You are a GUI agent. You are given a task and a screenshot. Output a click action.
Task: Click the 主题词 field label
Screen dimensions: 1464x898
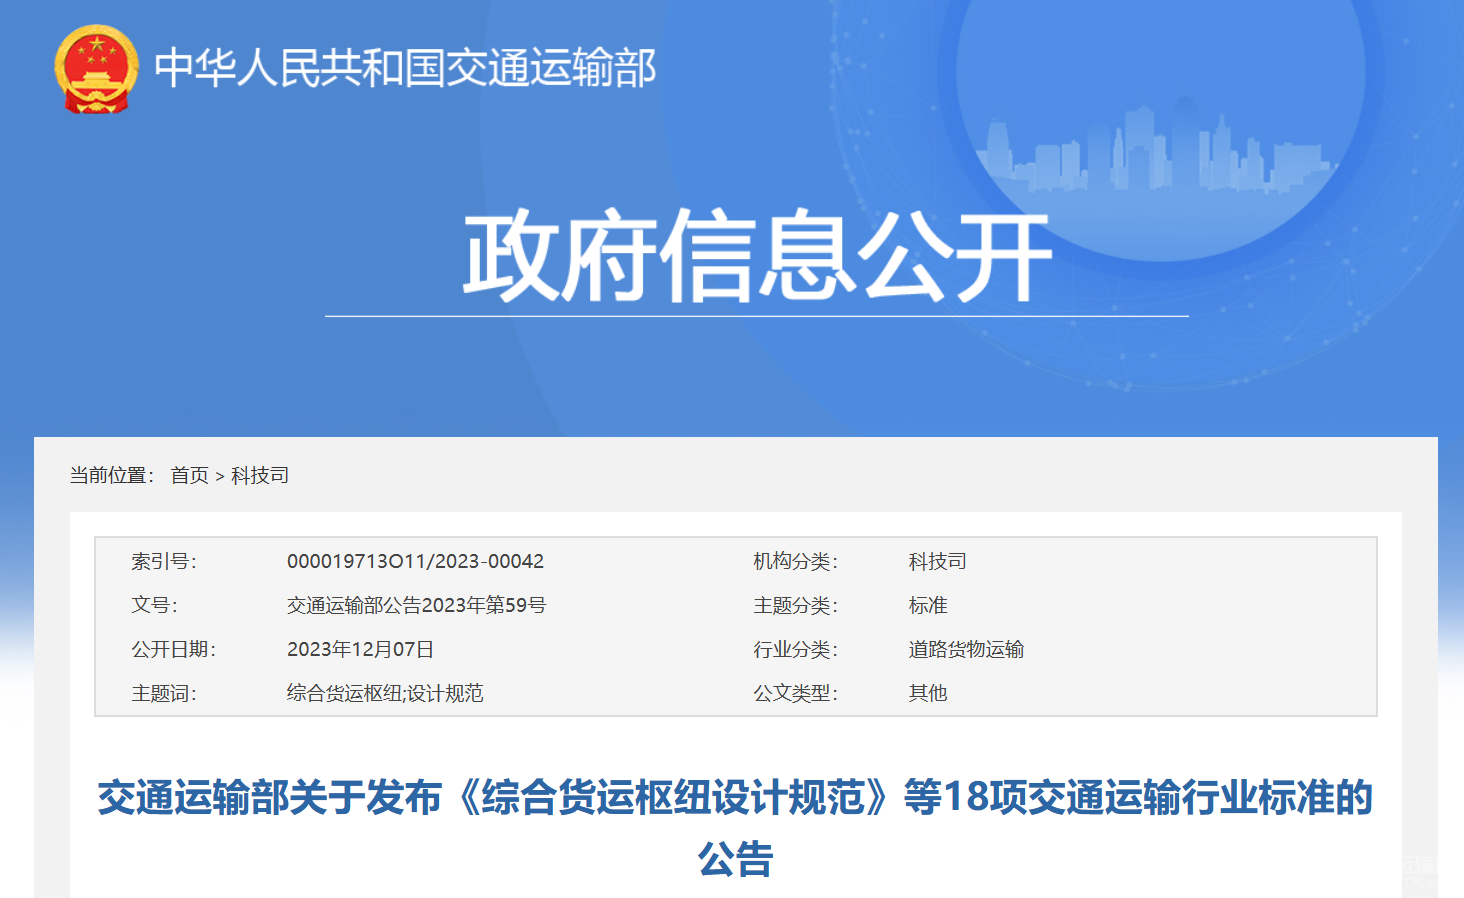click(x=164, y=693)
